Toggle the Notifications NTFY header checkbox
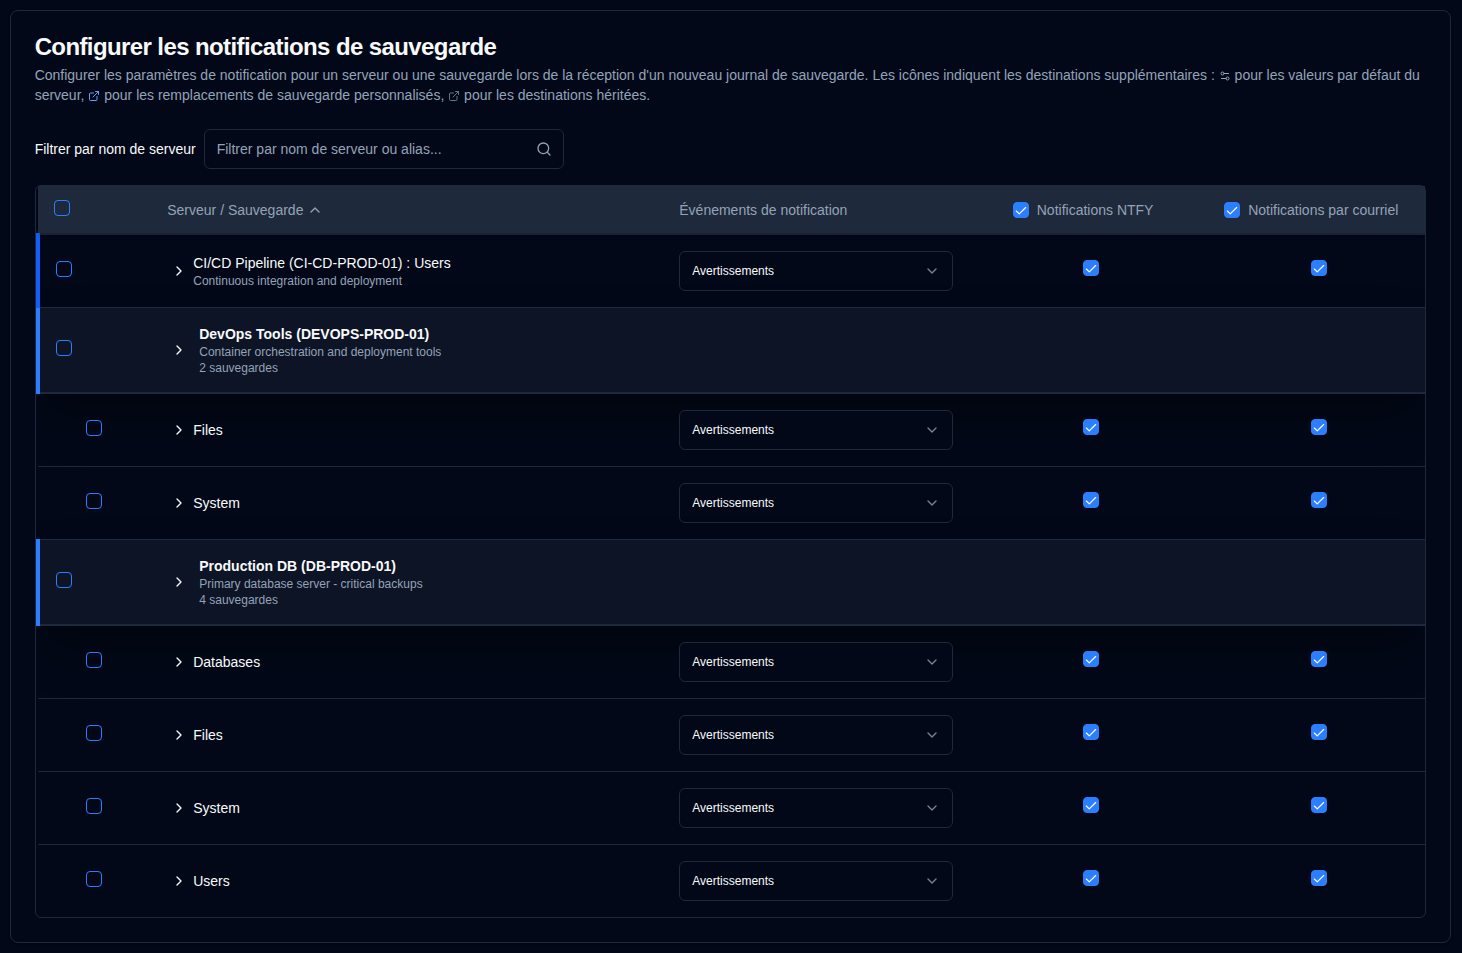Viewport: 1462px width, 953px height. 1021,210
